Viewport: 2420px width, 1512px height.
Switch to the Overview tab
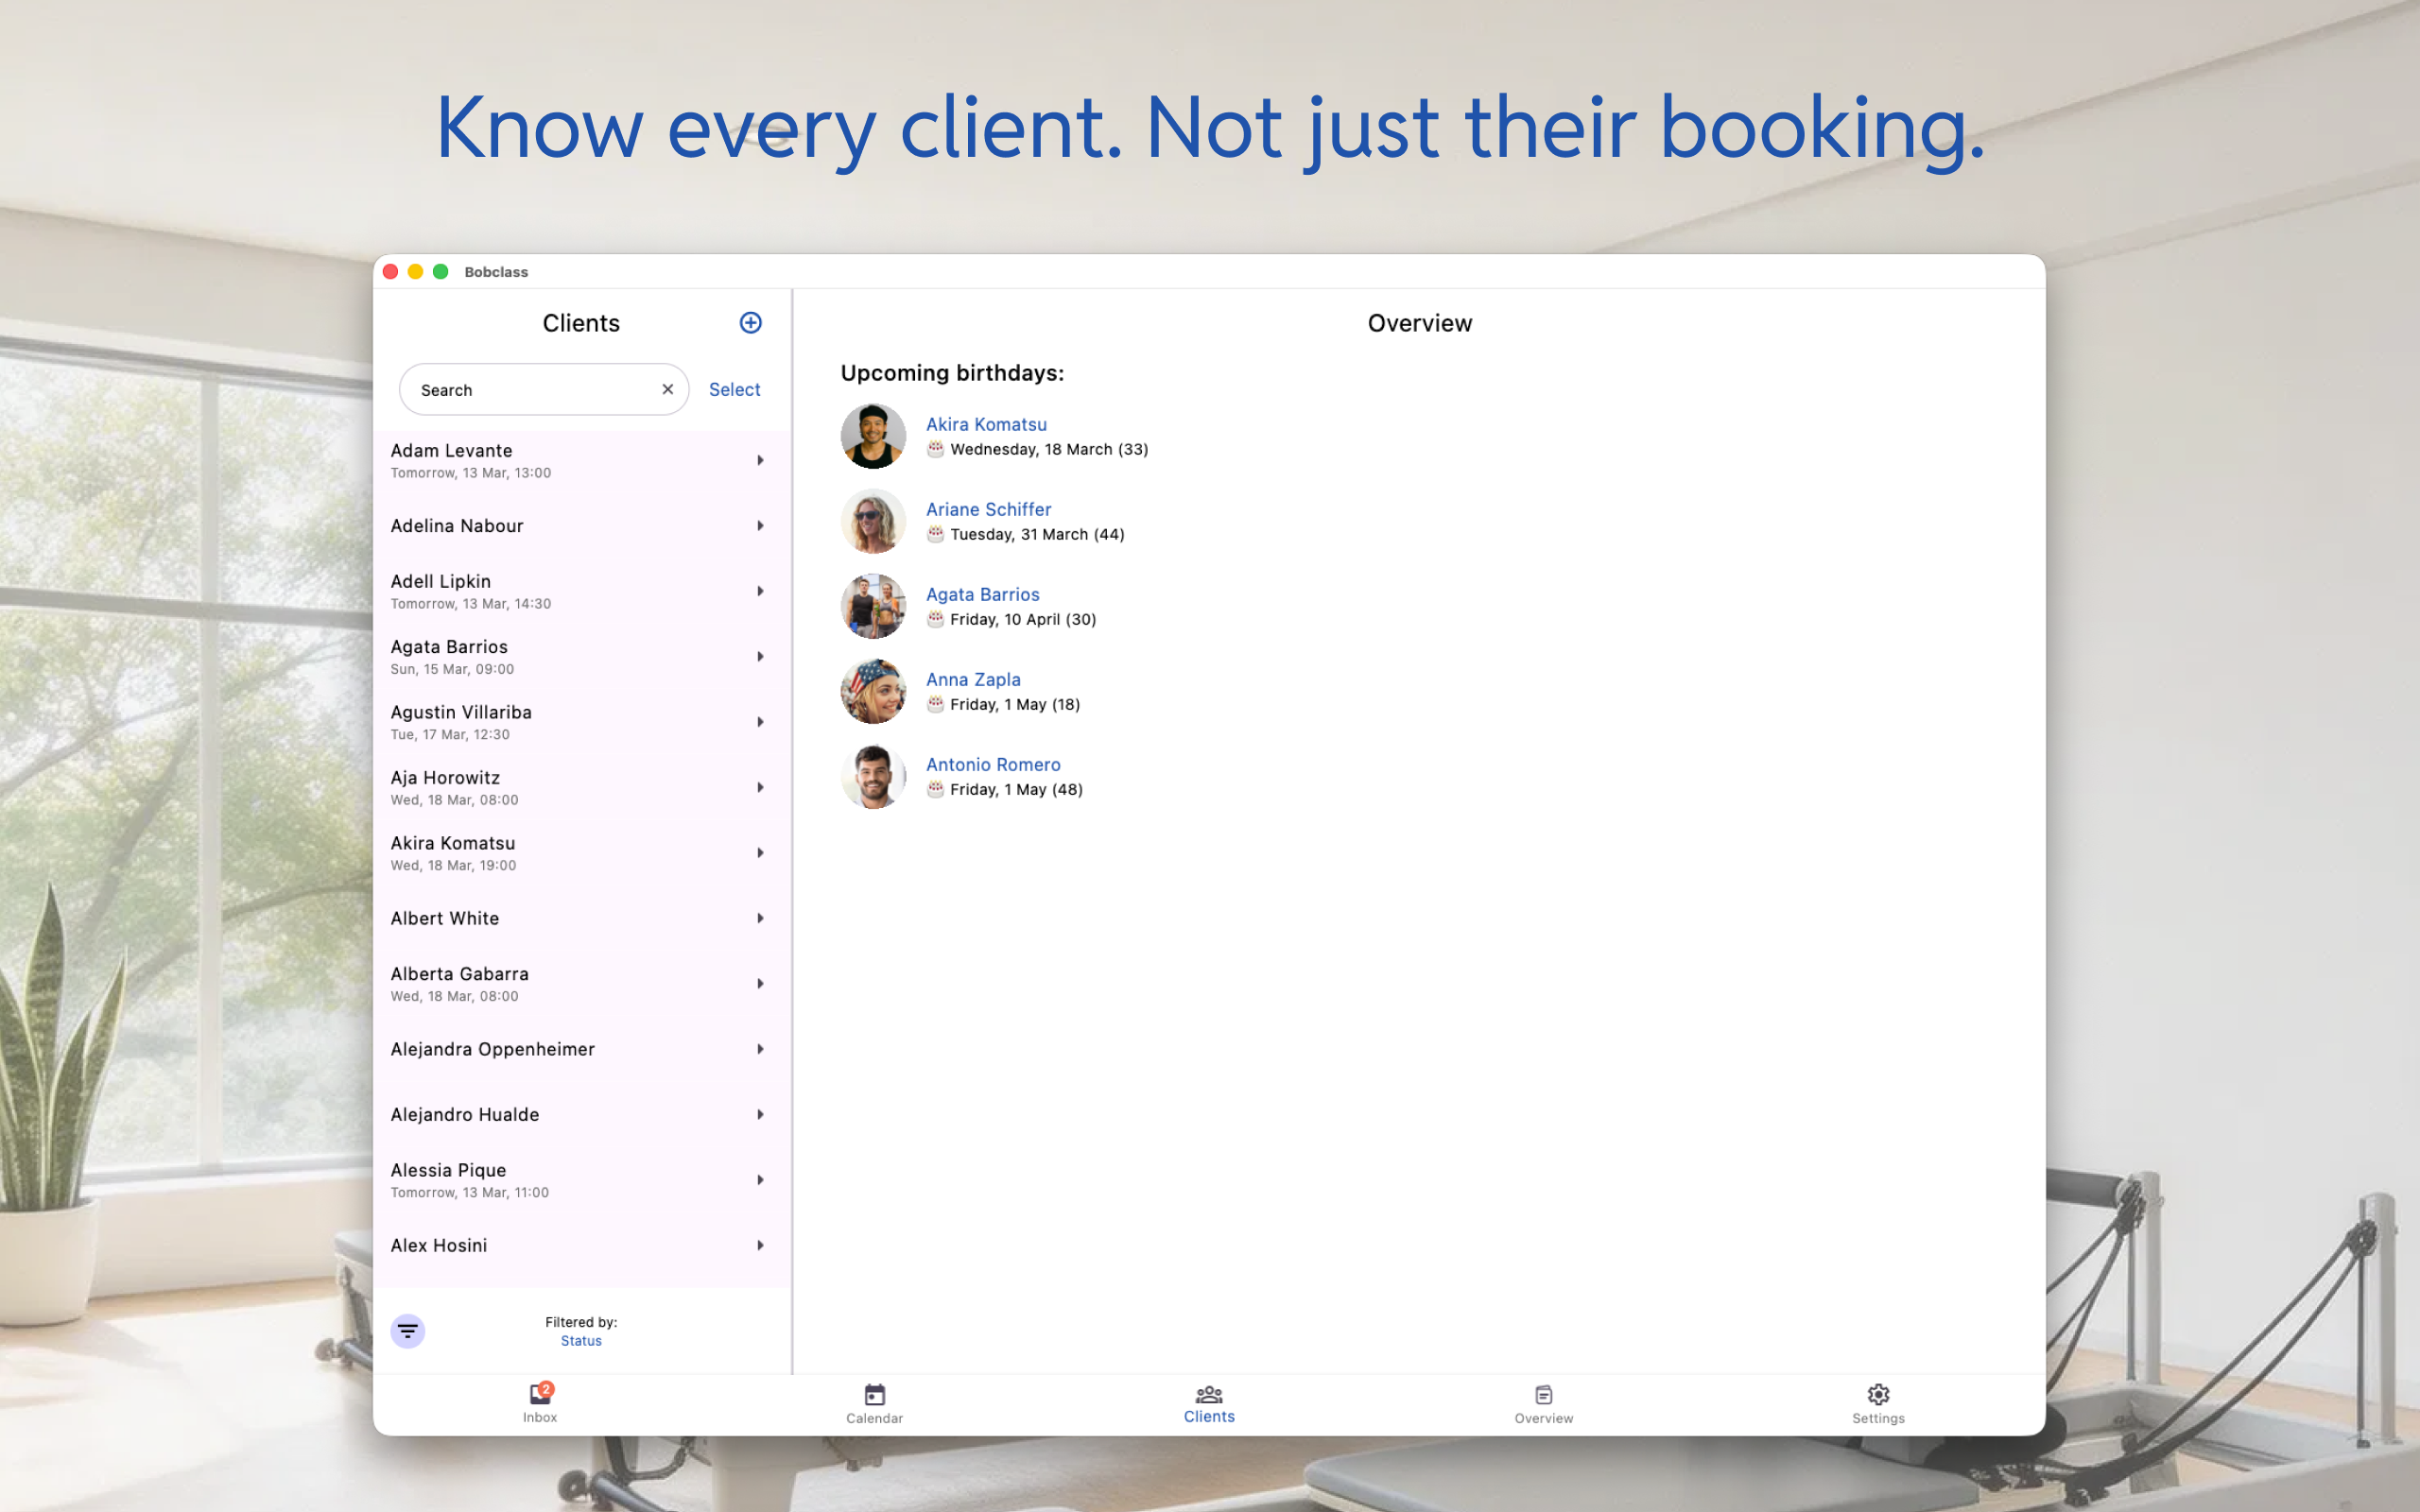coord(1543,1404)
